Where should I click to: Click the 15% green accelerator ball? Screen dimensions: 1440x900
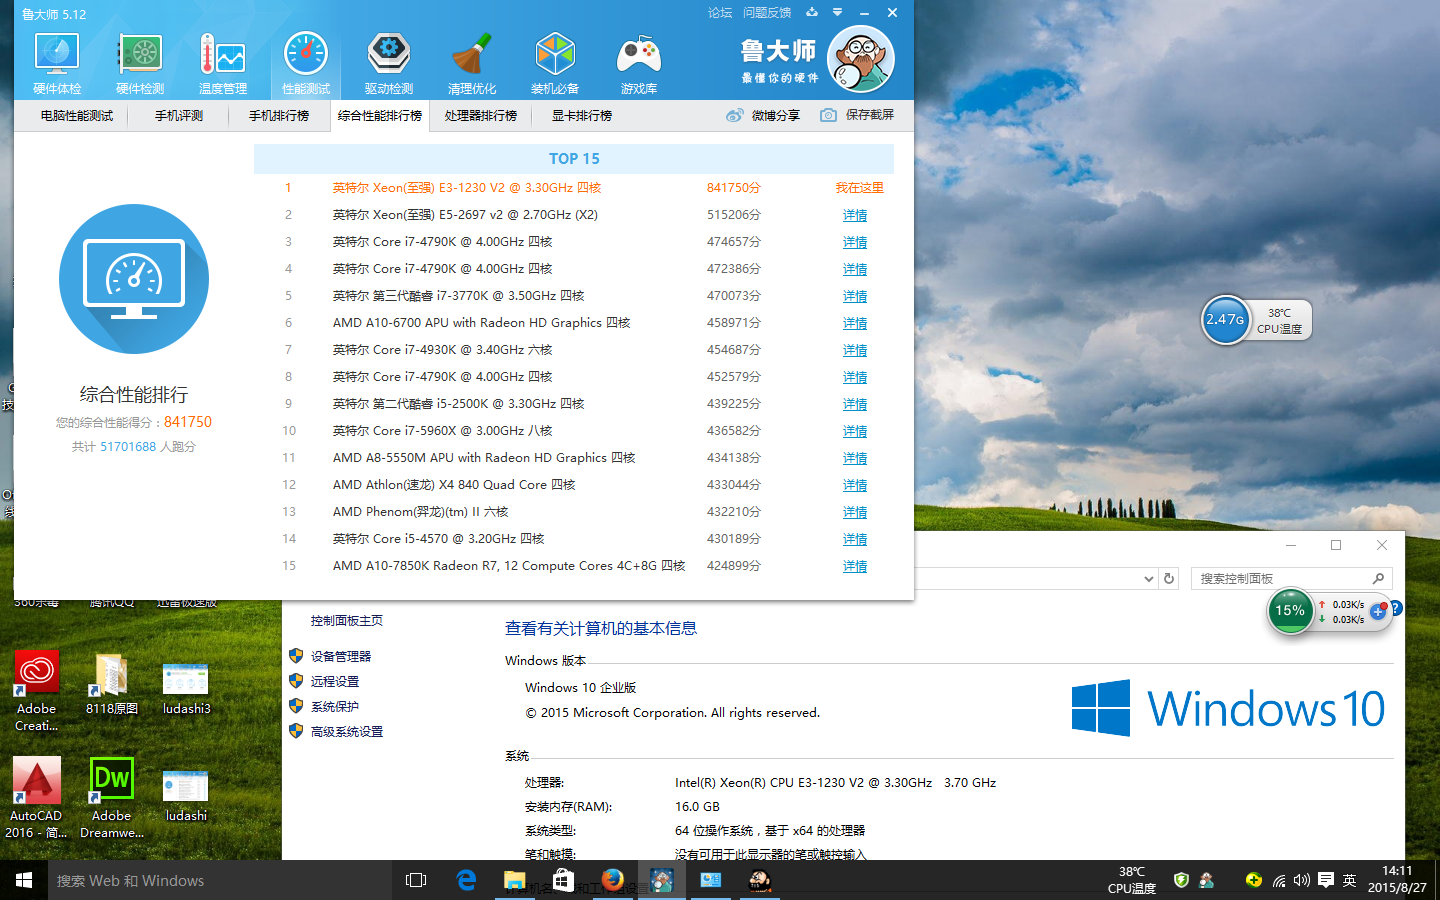pyautogui.click(x=1290, y=611)
